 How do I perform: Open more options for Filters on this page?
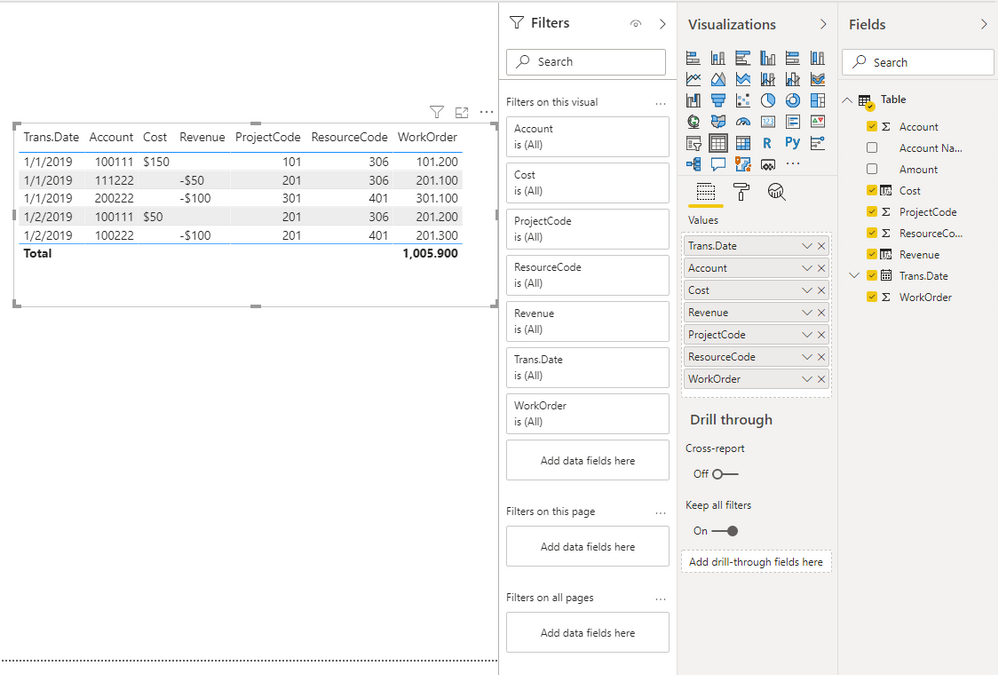coord(661,513)
